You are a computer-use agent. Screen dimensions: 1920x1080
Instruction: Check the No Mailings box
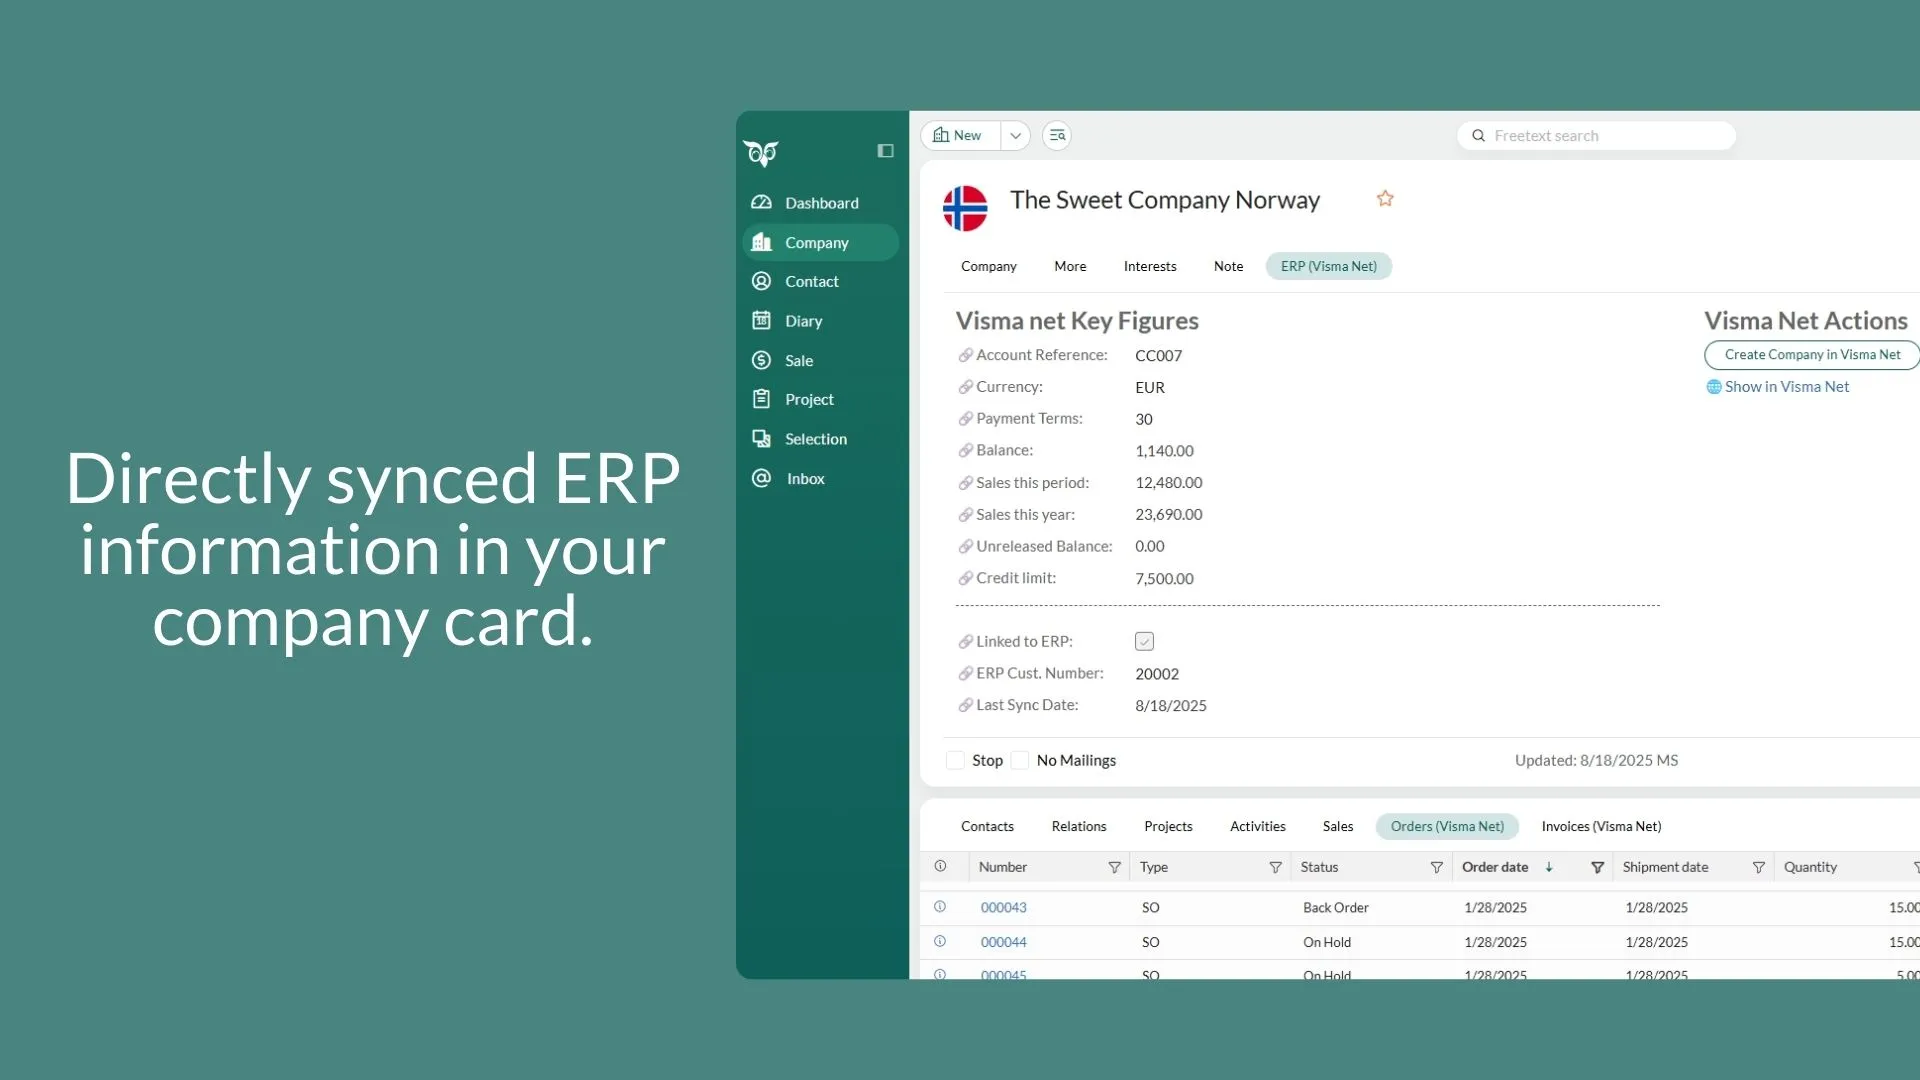[1020, 761]
